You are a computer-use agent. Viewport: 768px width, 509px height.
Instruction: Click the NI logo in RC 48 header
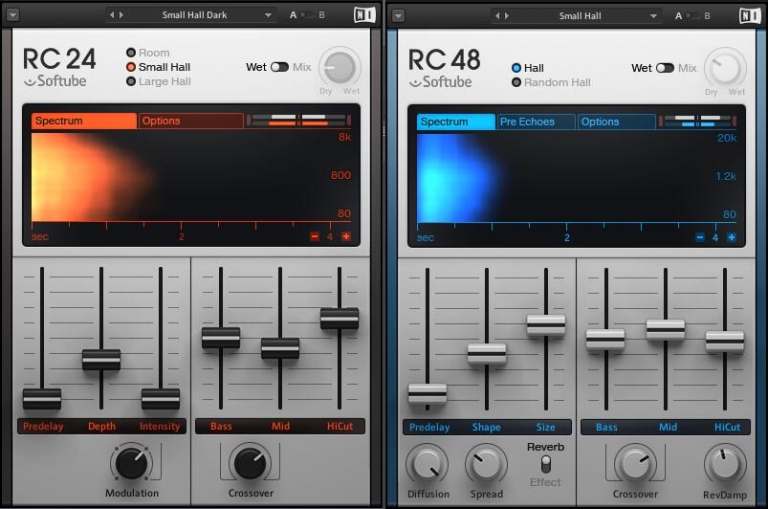point(750,15)
